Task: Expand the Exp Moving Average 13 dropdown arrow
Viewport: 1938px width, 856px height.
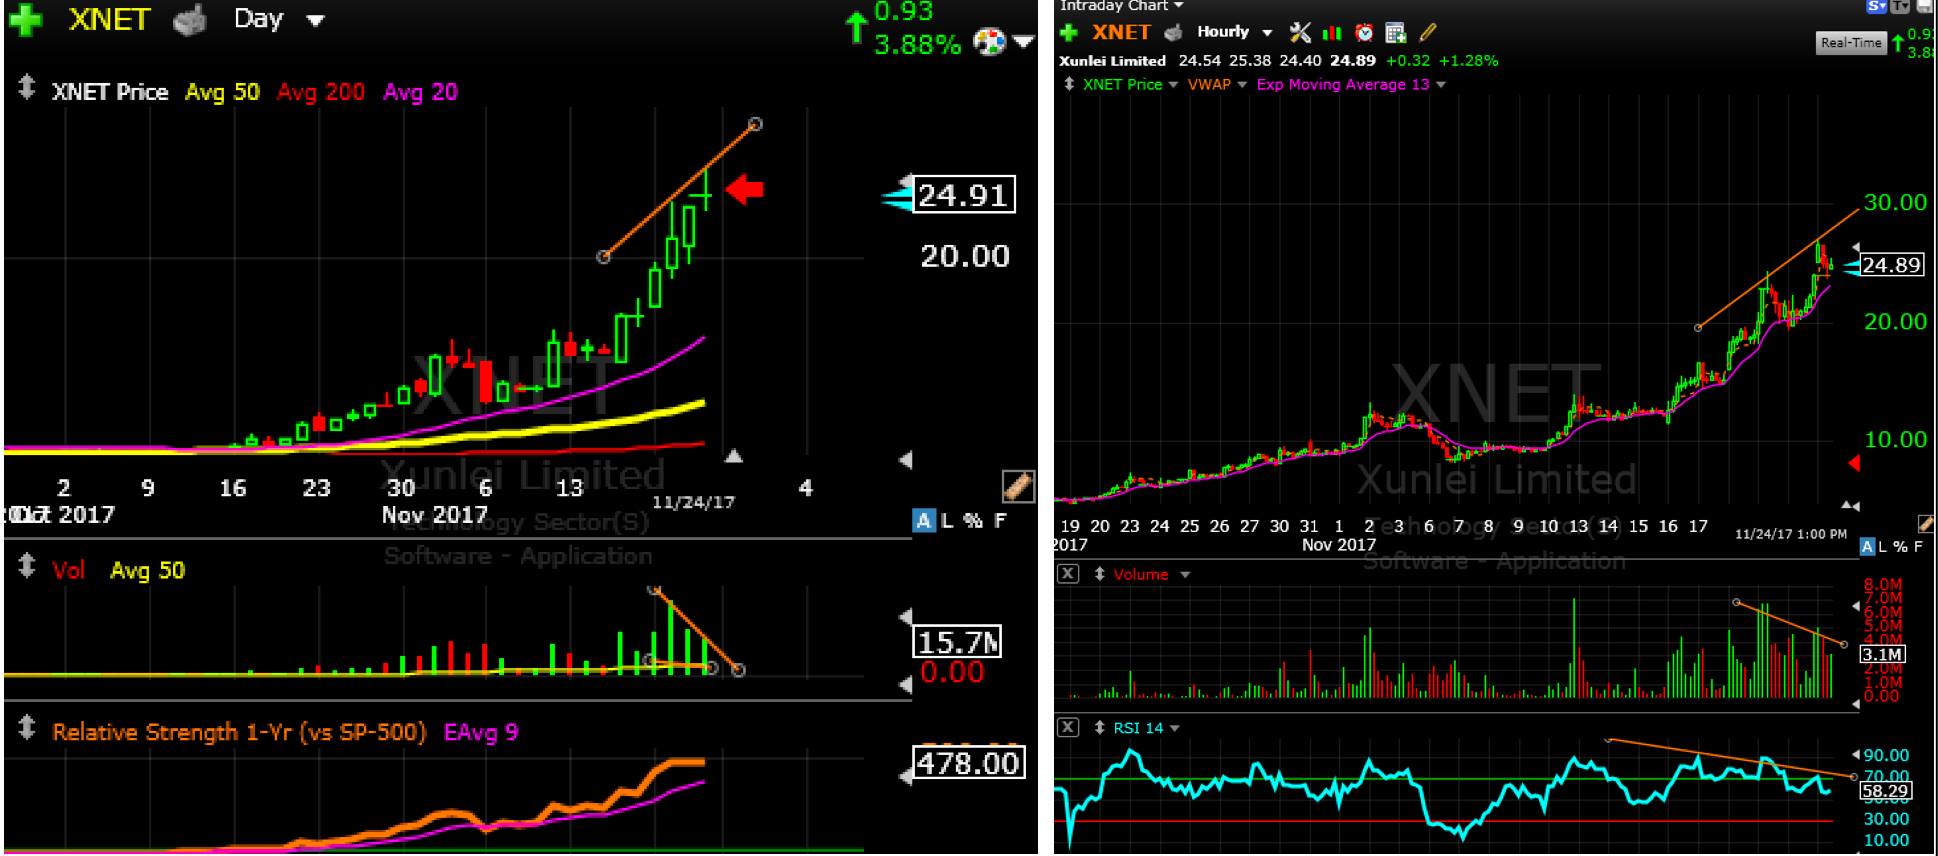Action: [1441, 85]
